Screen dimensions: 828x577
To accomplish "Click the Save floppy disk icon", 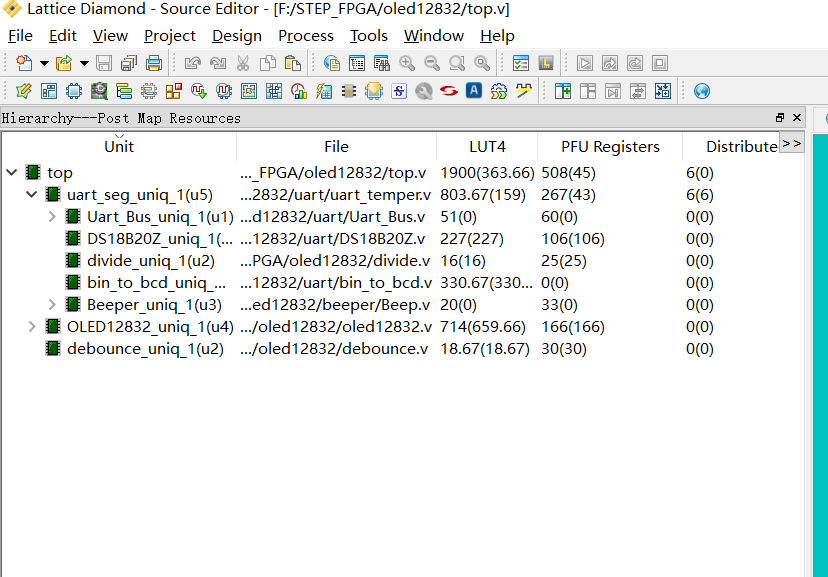I will (104, 63).
